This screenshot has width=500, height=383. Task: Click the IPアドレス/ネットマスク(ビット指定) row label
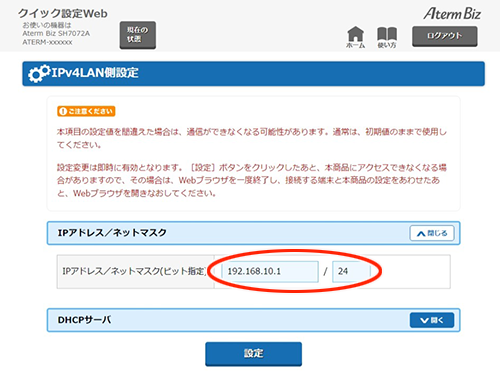coord(135,271)
